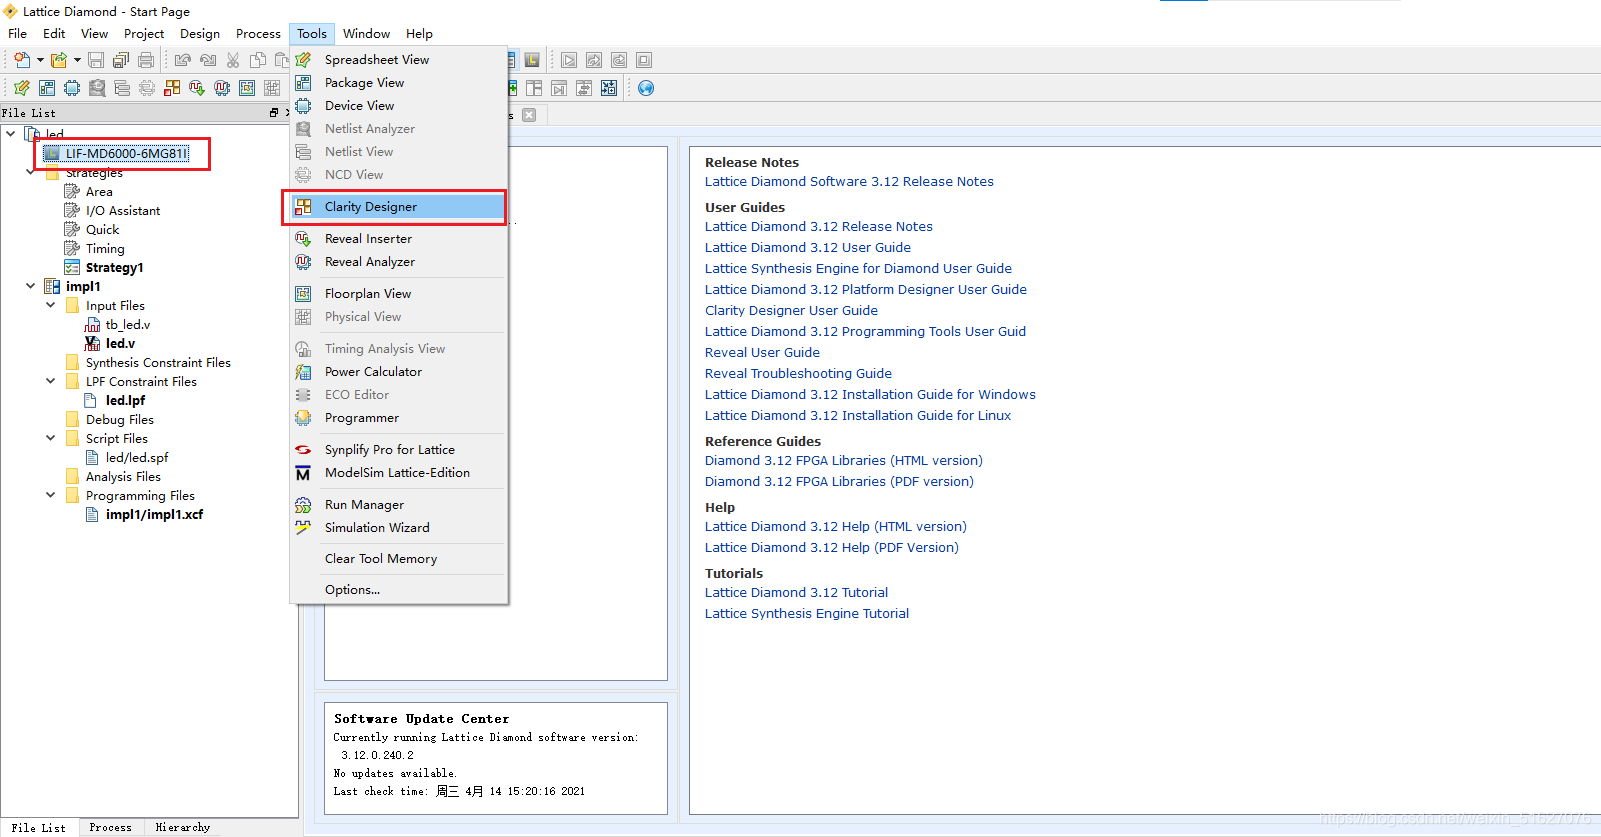Collapse the led project tree node
The width and height of the screenshot is (1601, 837).
click(11, 133)
